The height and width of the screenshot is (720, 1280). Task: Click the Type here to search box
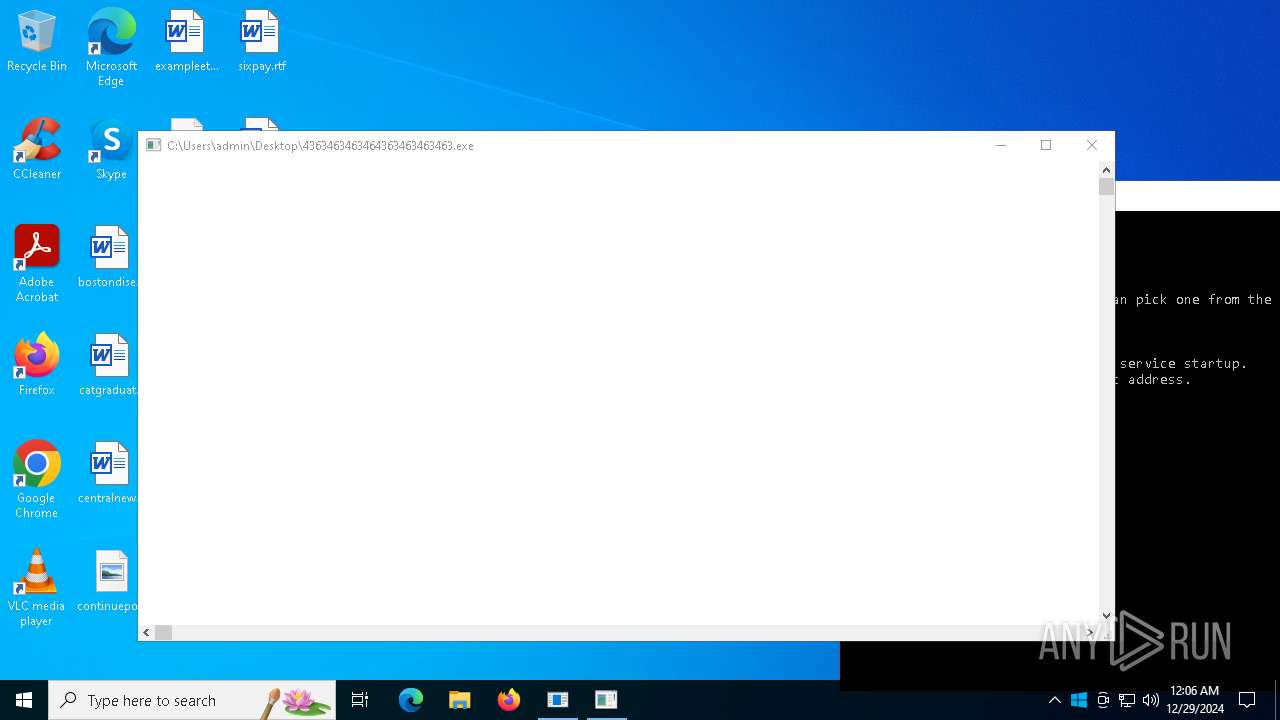(192, 700)
